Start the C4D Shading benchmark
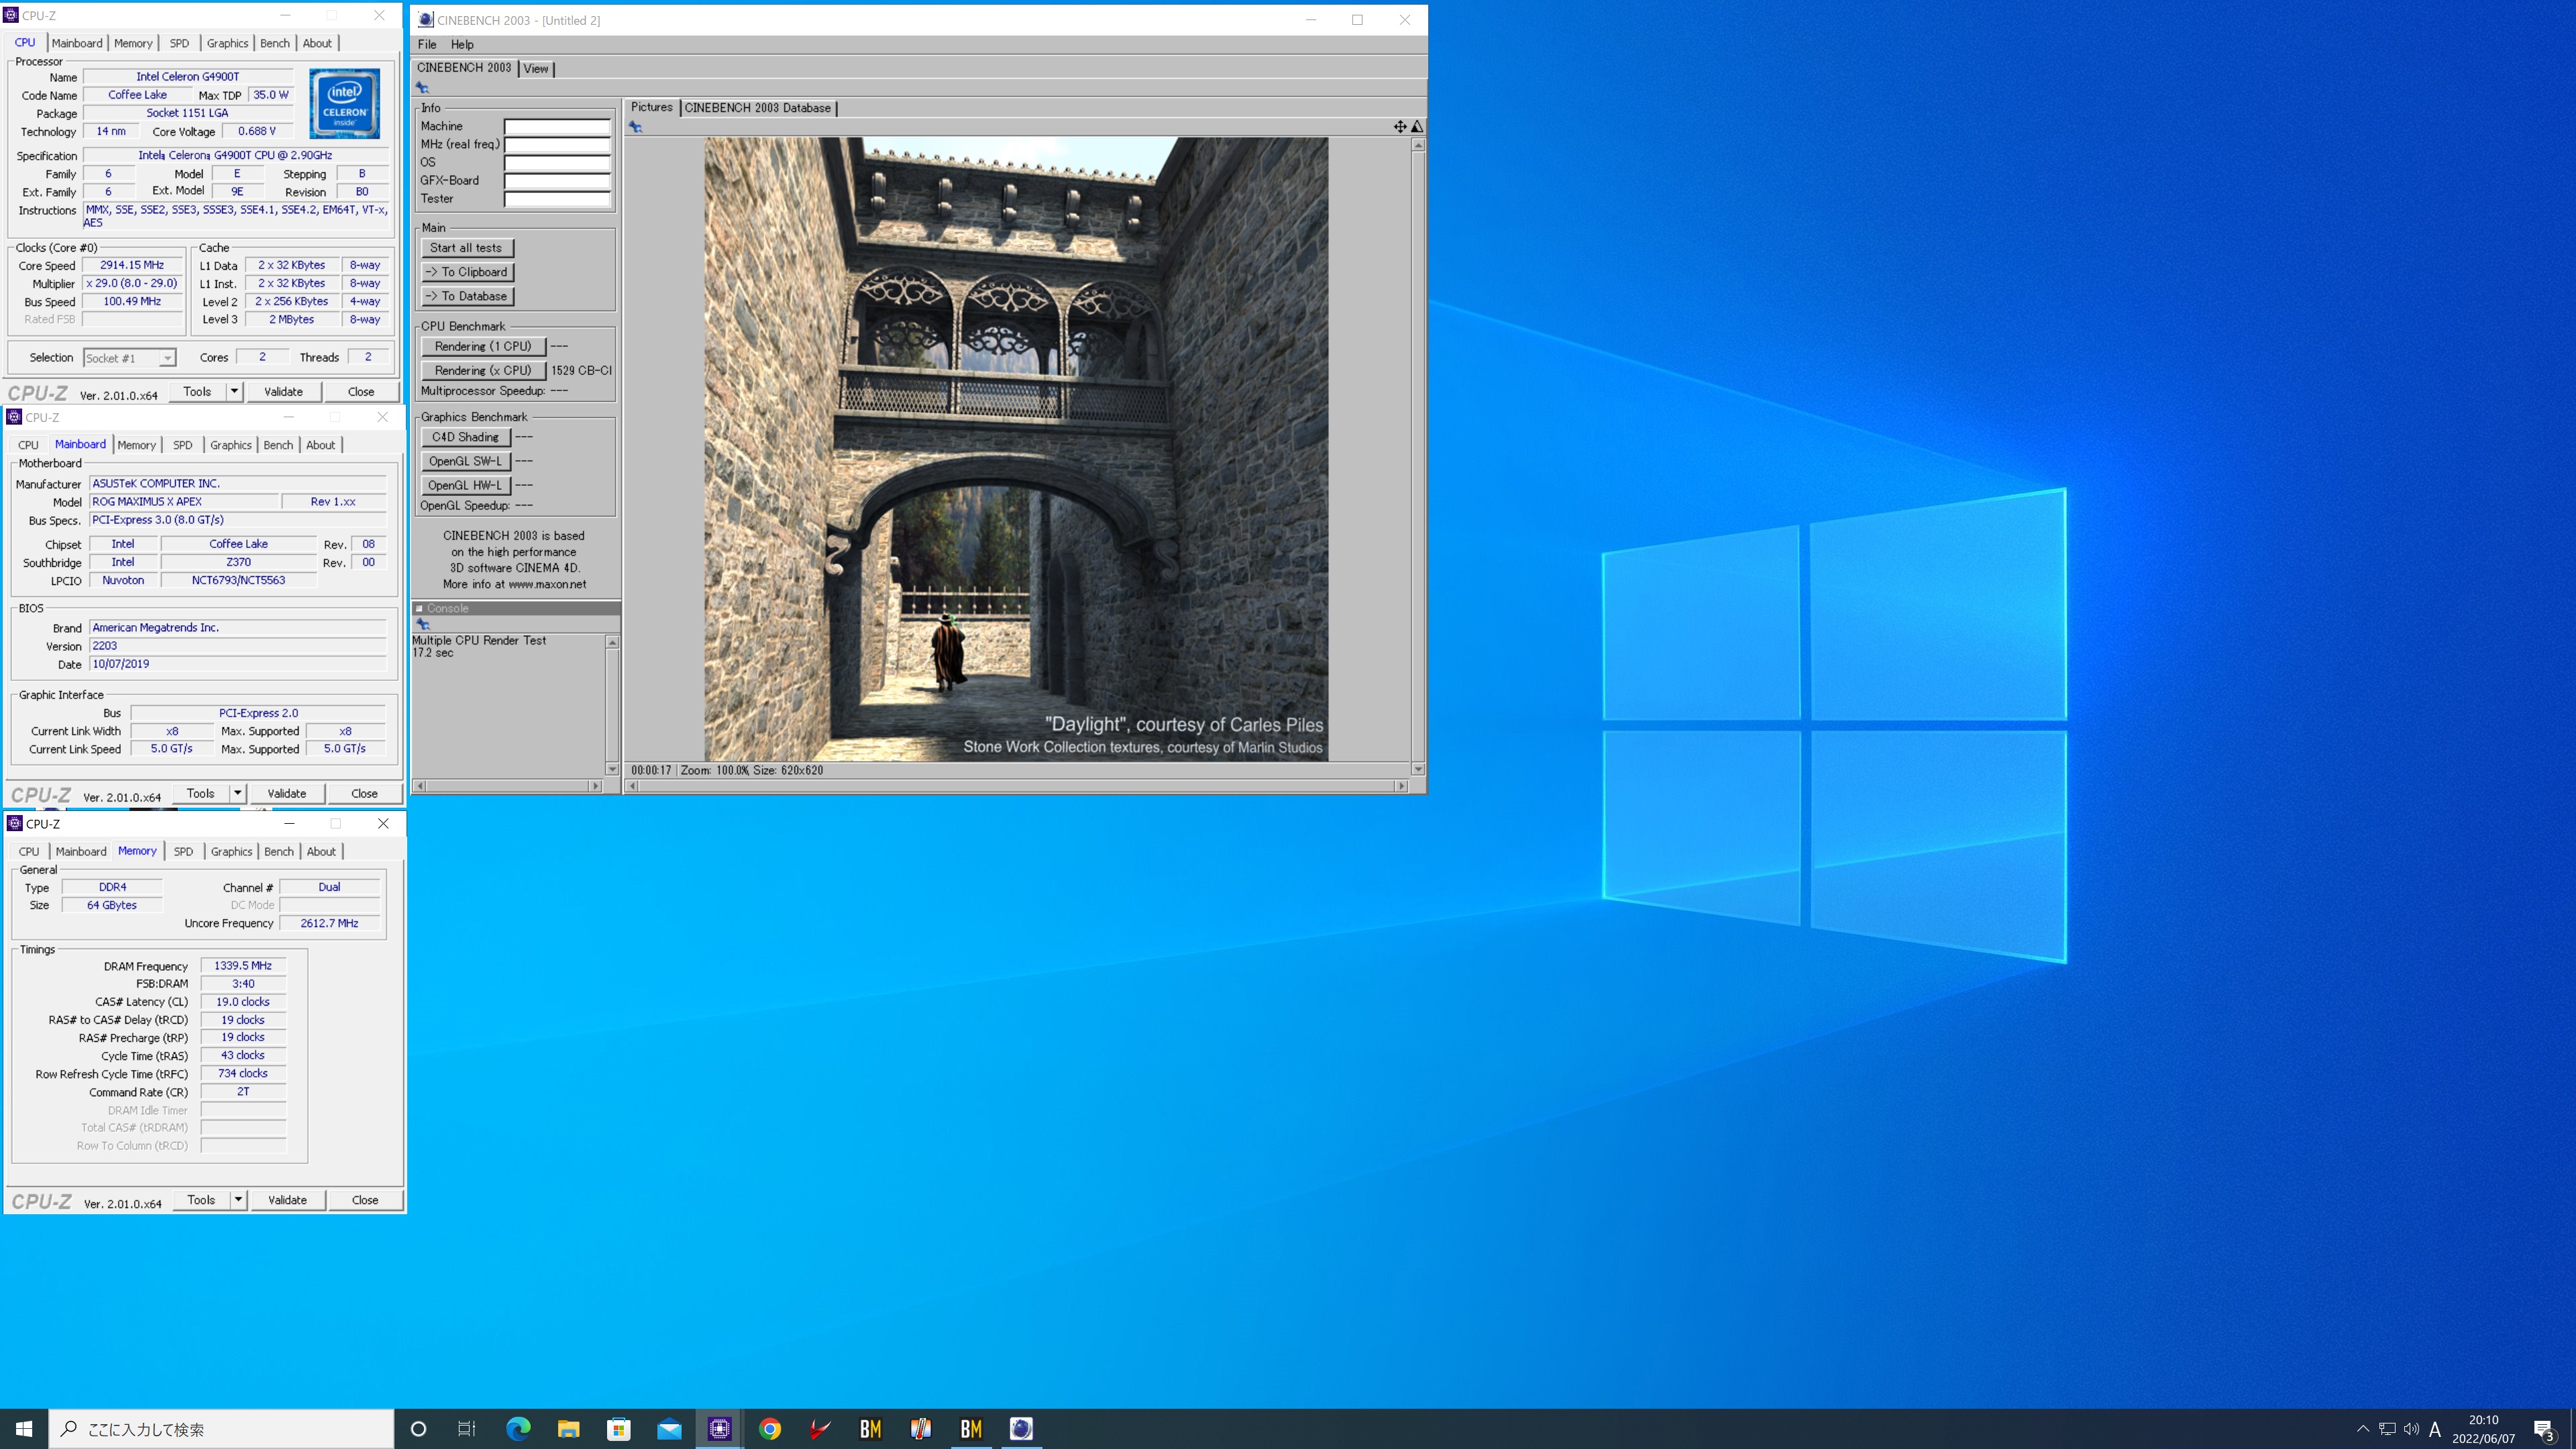2576x1449 pixels. (466, 437)
